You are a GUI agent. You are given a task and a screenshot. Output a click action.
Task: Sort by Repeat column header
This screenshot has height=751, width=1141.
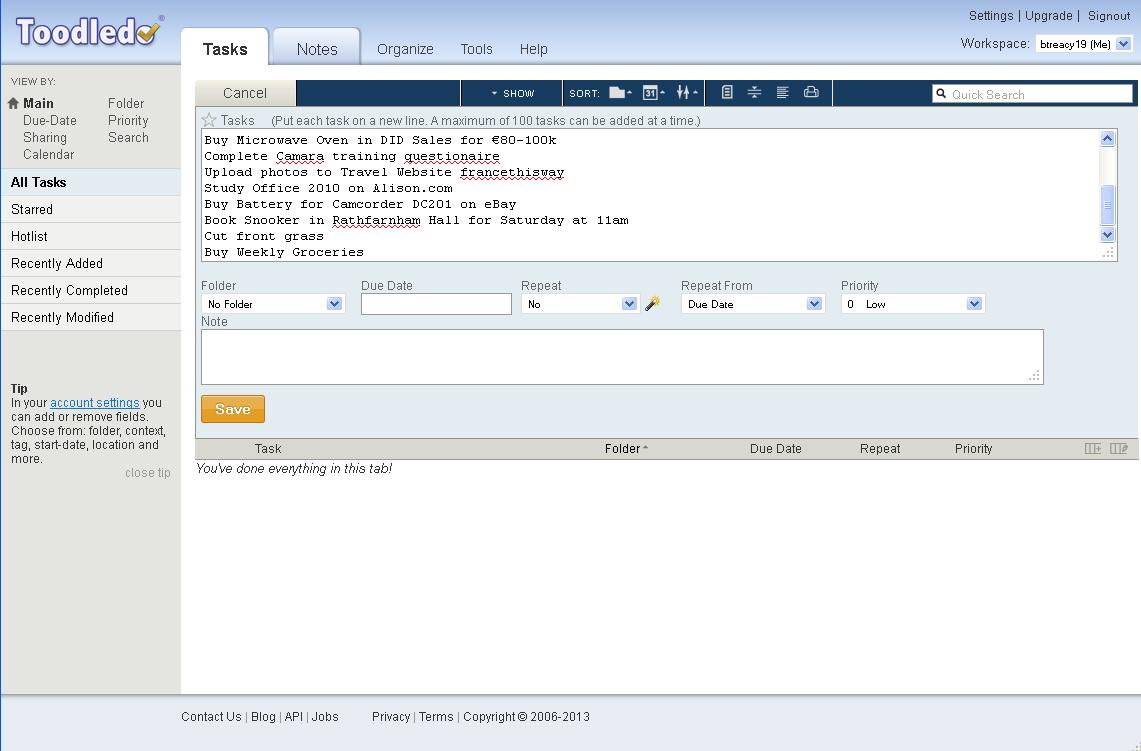point(880,448)
